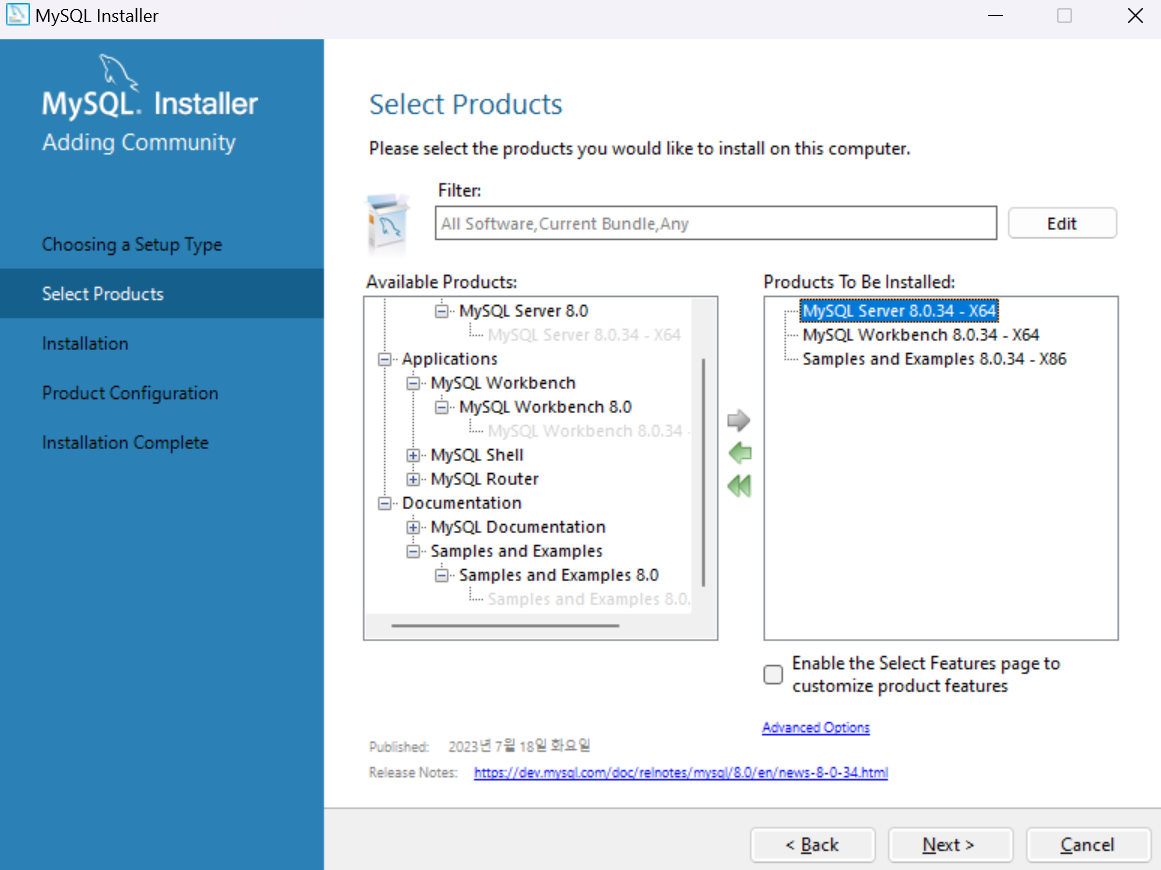Open the Product Configuration step
This screenshot has width=1161, height=870.
[130, 393]
